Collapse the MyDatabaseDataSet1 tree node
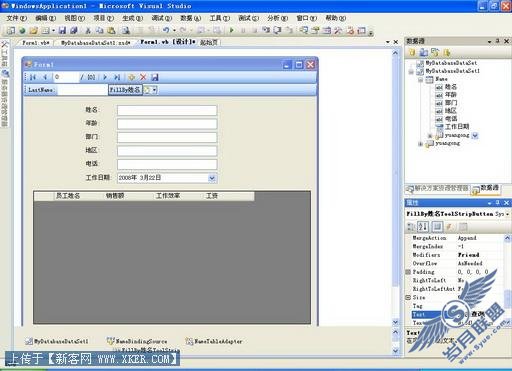The width and height of the screenshot is (512, 371). (x=411, y=71)
